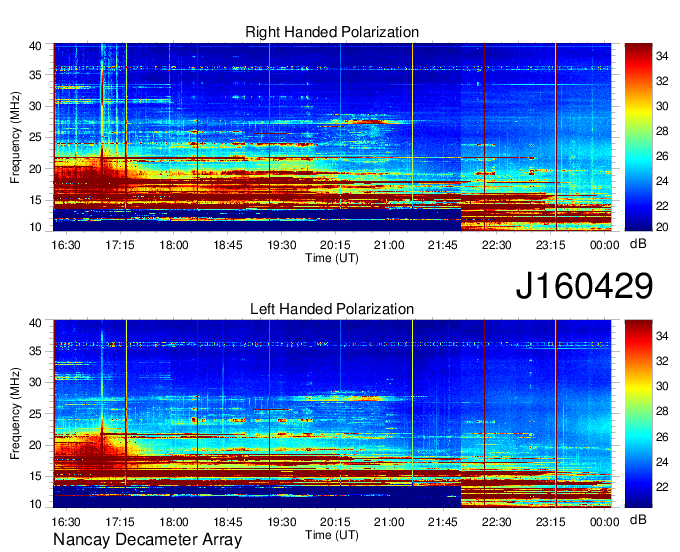Click "Frequency (MHz)" axis label of Right Handed plot
The image size is (680, 552).
pyautogui.click(x=15, y=137)
